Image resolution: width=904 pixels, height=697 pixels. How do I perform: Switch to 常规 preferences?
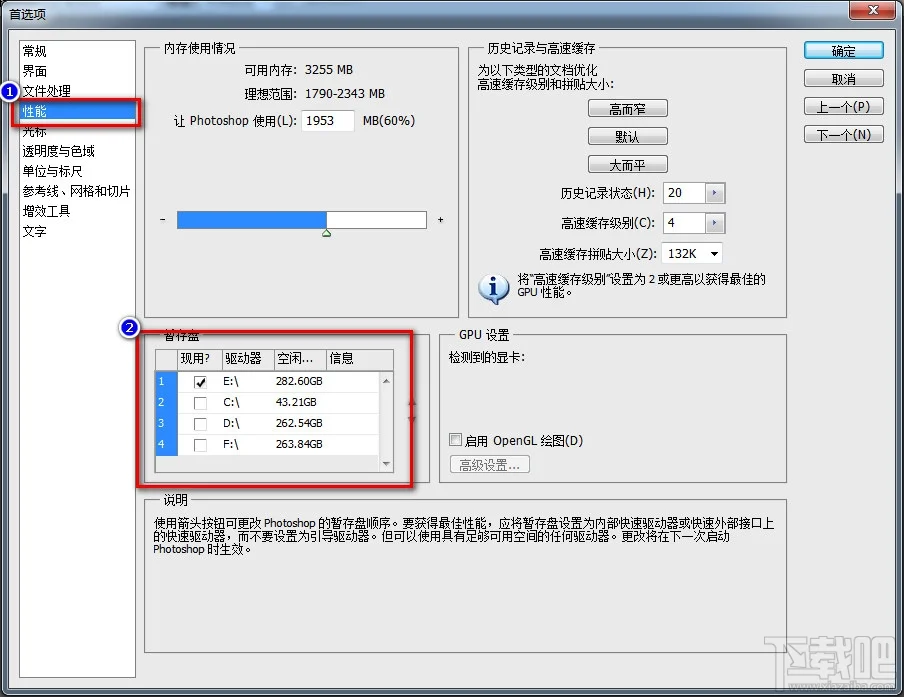pos(34,50)
